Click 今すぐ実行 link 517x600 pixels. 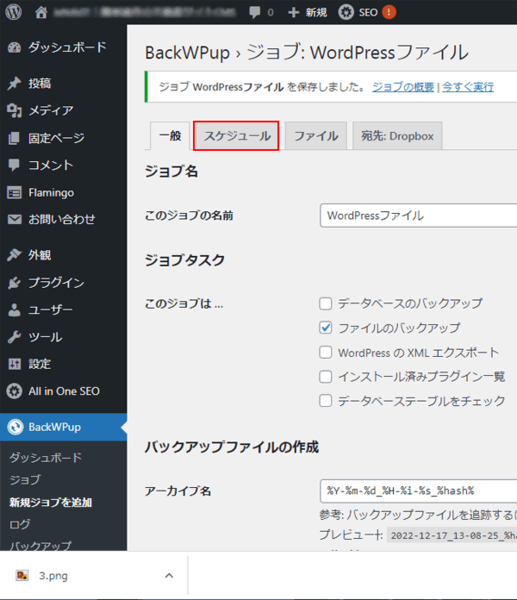468,87
